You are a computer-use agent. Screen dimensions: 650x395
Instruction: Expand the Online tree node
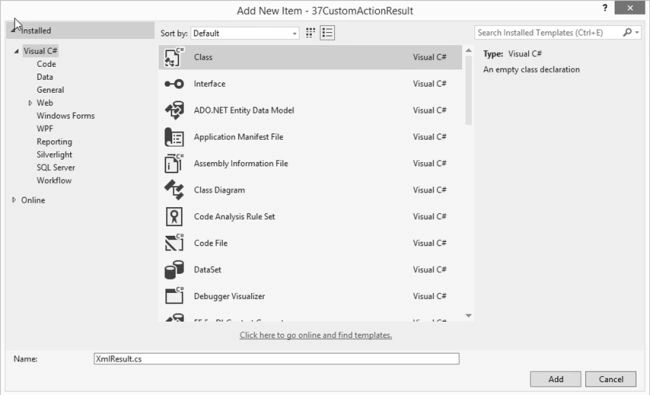click(x=14, y=200)
